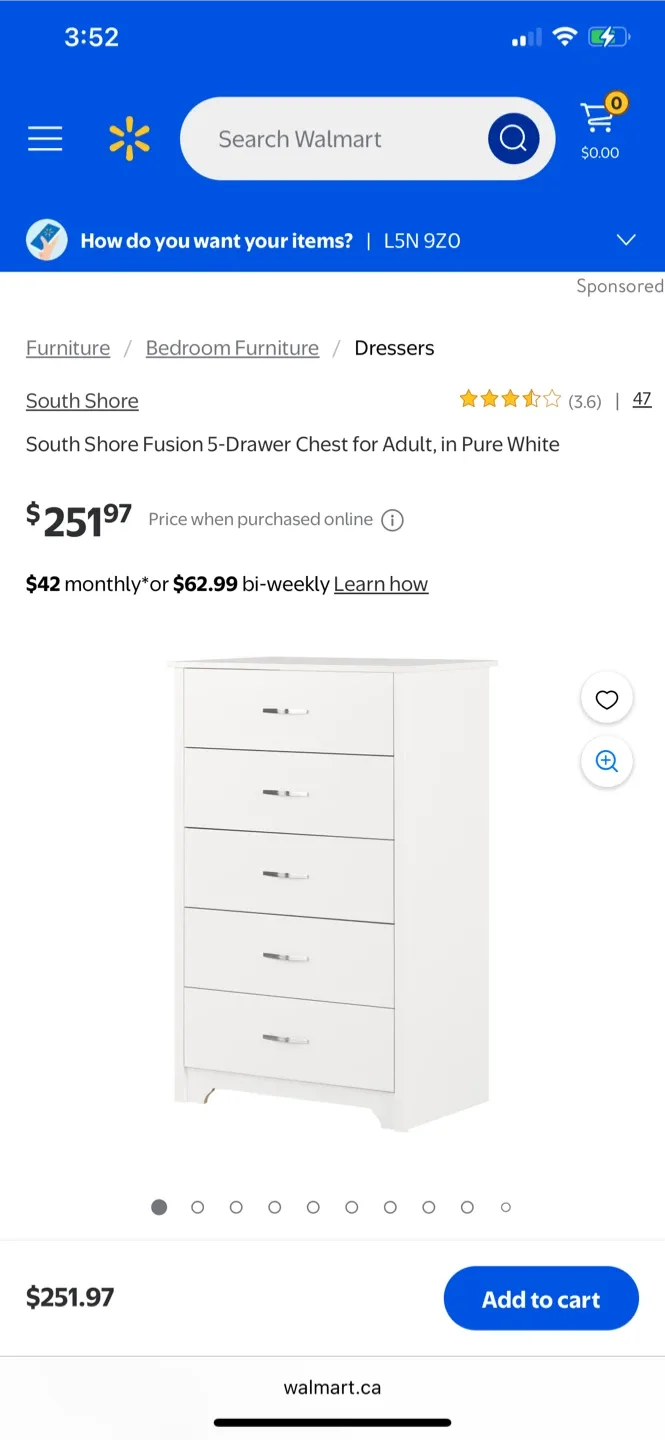Image resolution: width=665 pixels, height=1440 pixels.
Task: Add chest to favorites with heart icon
Action: 606,698
